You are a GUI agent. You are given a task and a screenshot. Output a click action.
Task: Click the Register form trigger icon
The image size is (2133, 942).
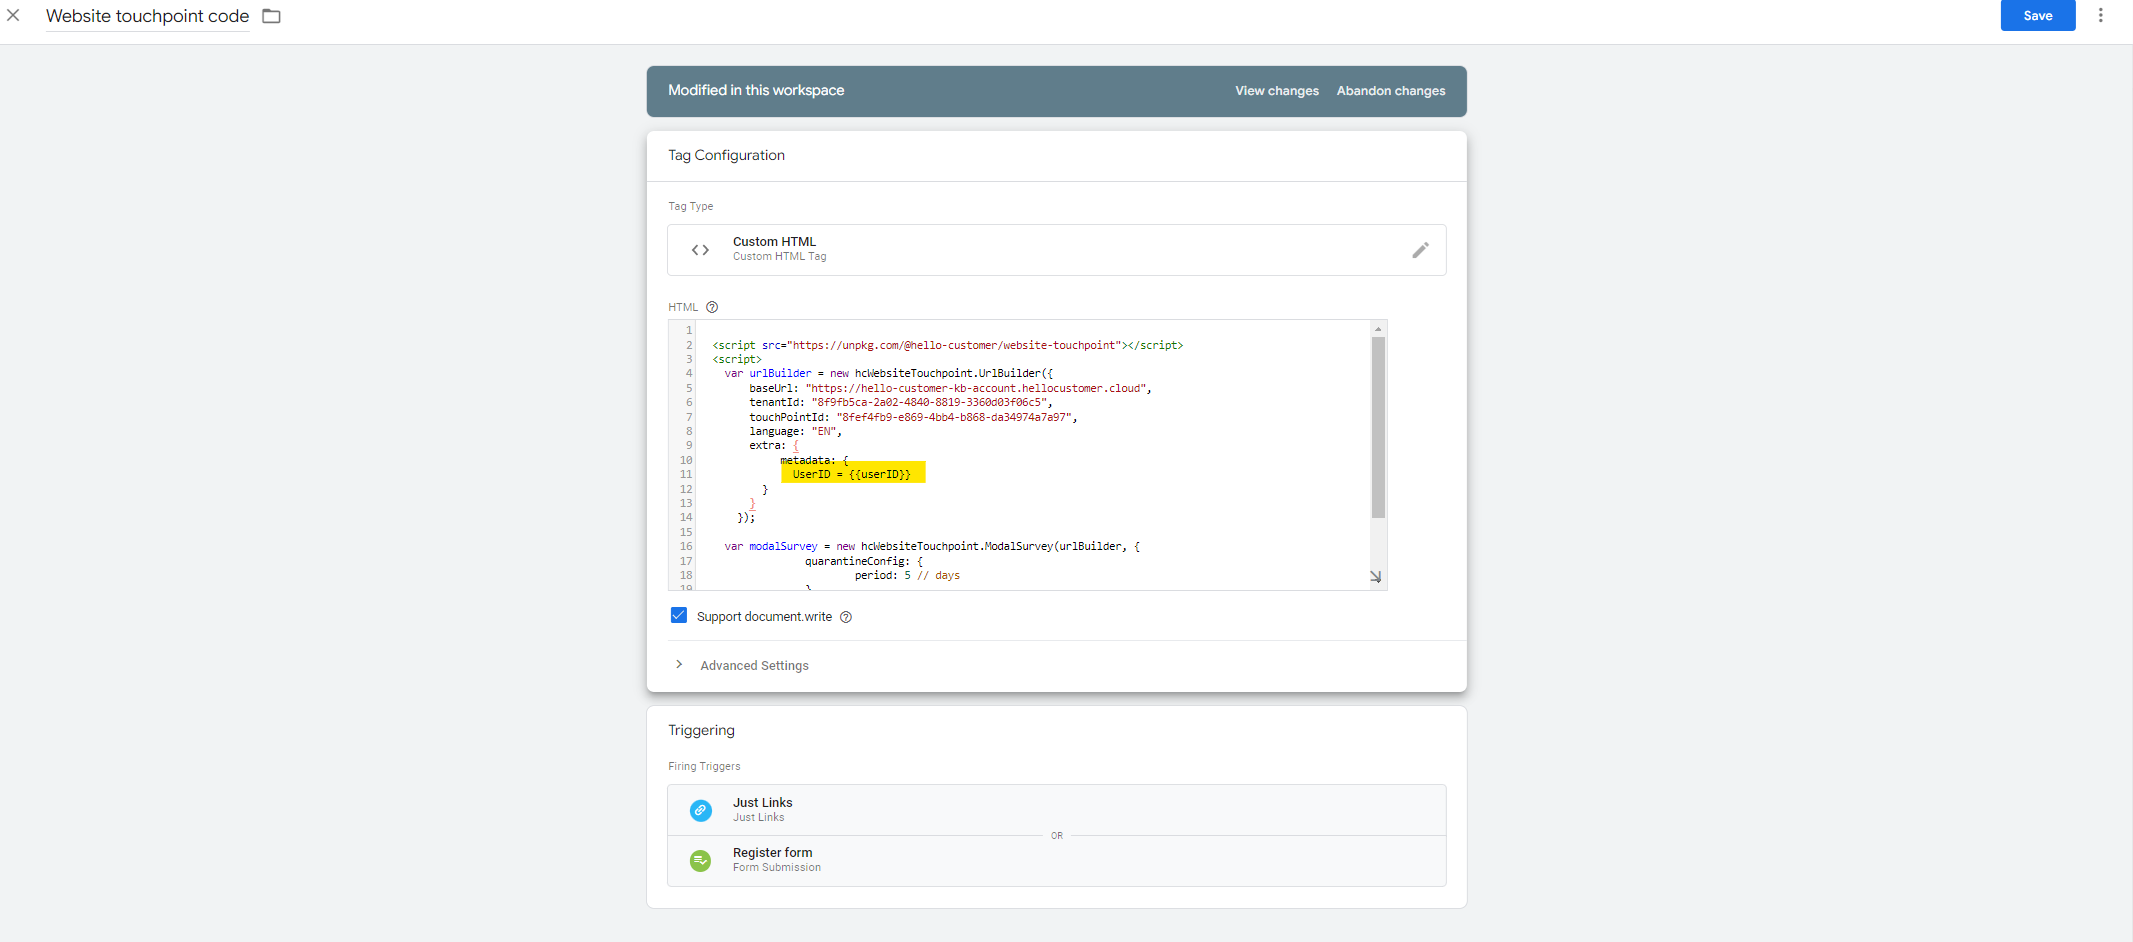(701, 860)
